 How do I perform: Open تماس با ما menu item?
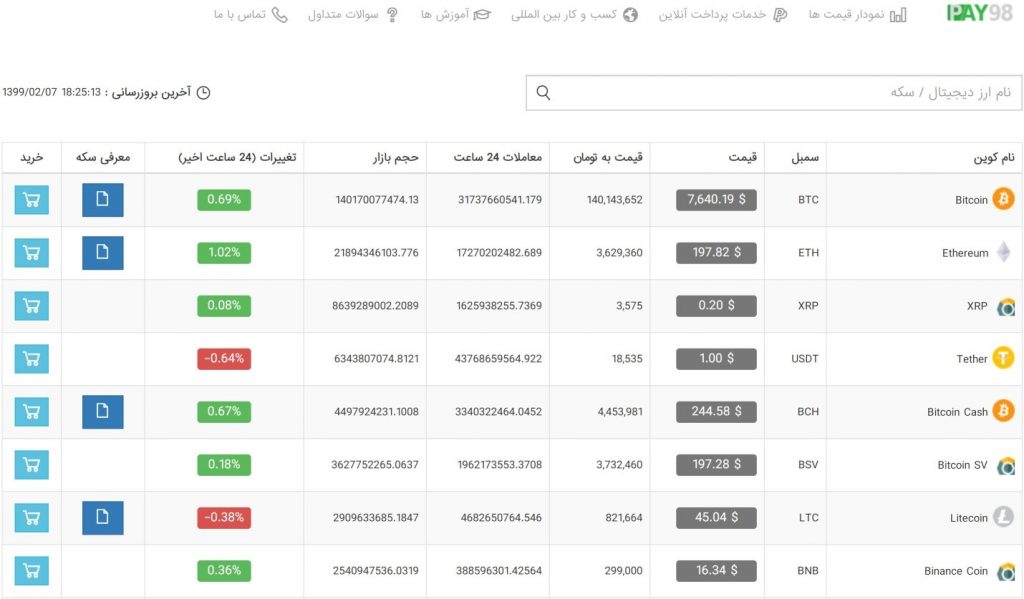(x=240, y=14)
